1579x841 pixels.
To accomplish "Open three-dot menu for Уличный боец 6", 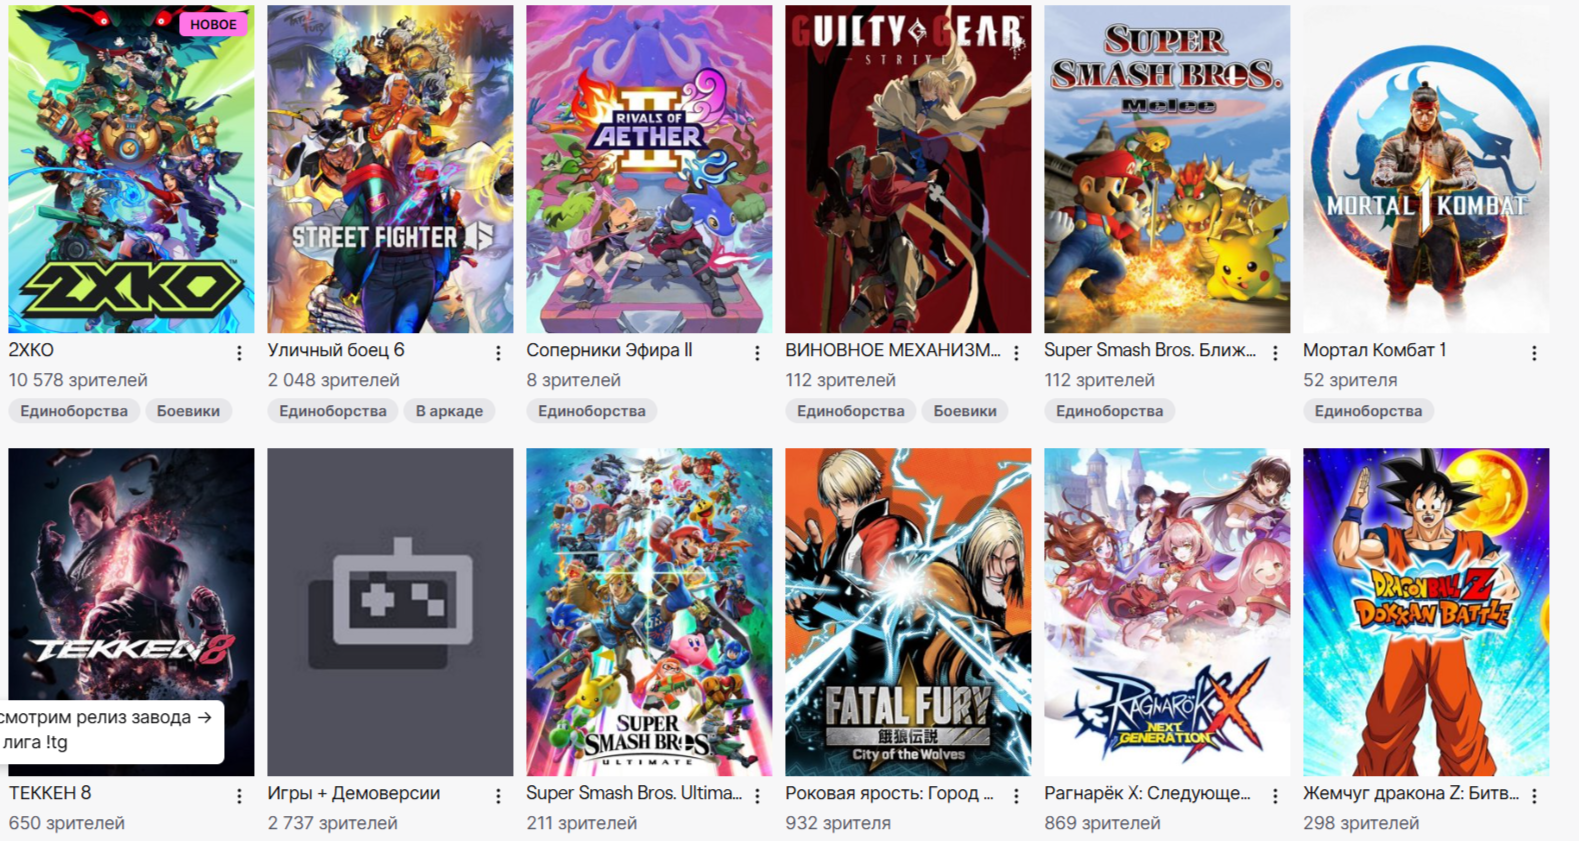I will coord(498,353).
